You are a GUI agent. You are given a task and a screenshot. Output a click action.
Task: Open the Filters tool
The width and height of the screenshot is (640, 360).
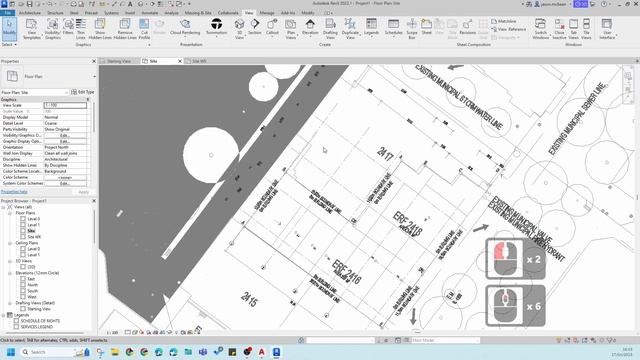(x=68, y=27)
